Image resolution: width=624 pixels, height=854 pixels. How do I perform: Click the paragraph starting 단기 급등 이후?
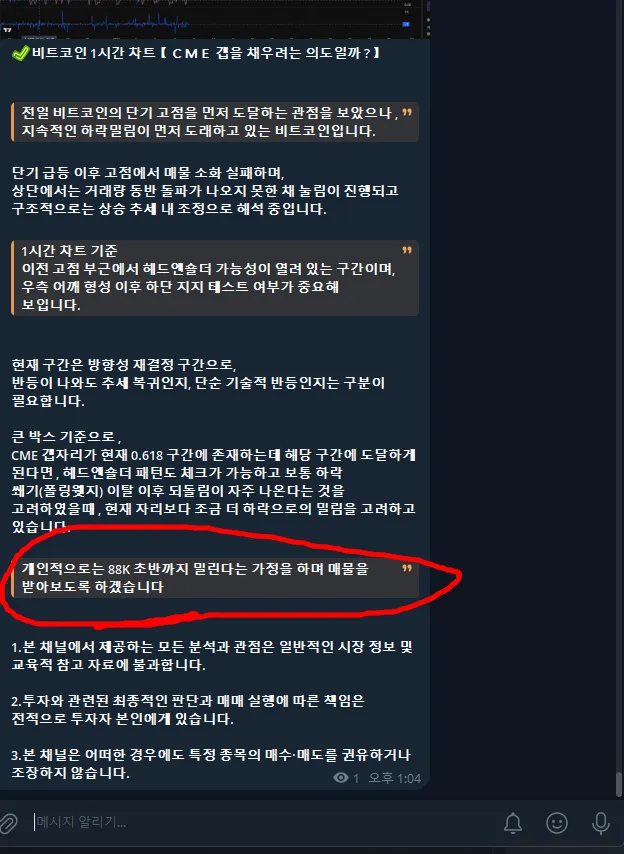click(x=205, y=191)
